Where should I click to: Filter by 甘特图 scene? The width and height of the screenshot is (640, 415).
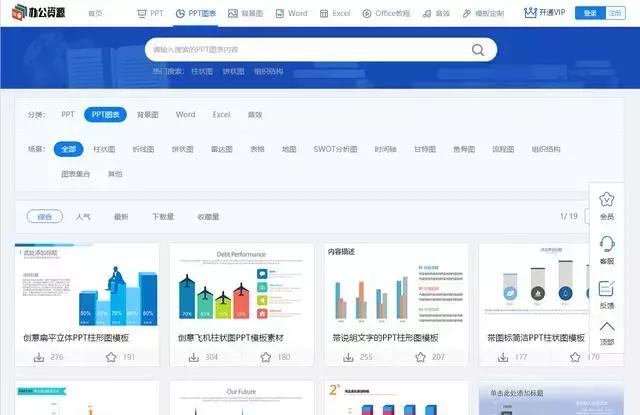424,149
